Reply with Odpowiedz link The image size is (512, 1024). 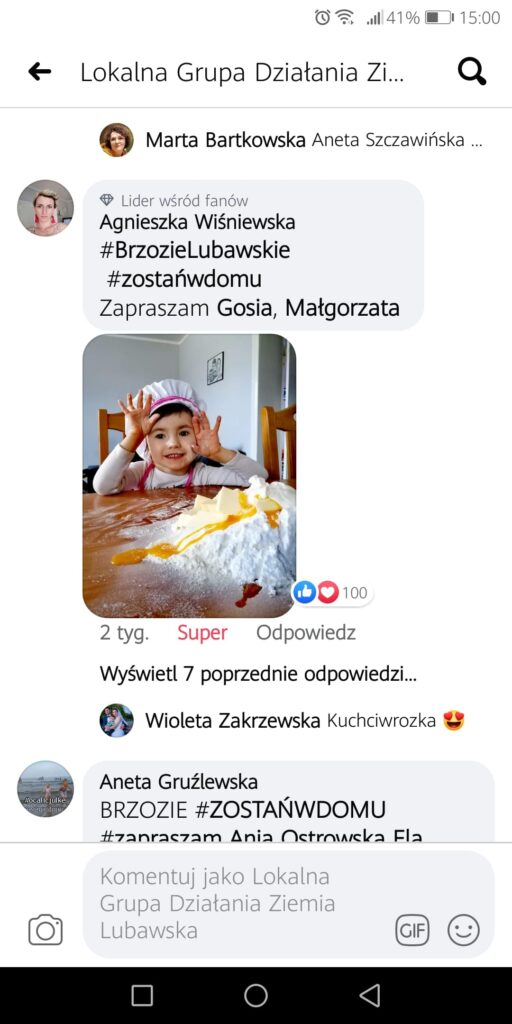[x=306, y=632]
